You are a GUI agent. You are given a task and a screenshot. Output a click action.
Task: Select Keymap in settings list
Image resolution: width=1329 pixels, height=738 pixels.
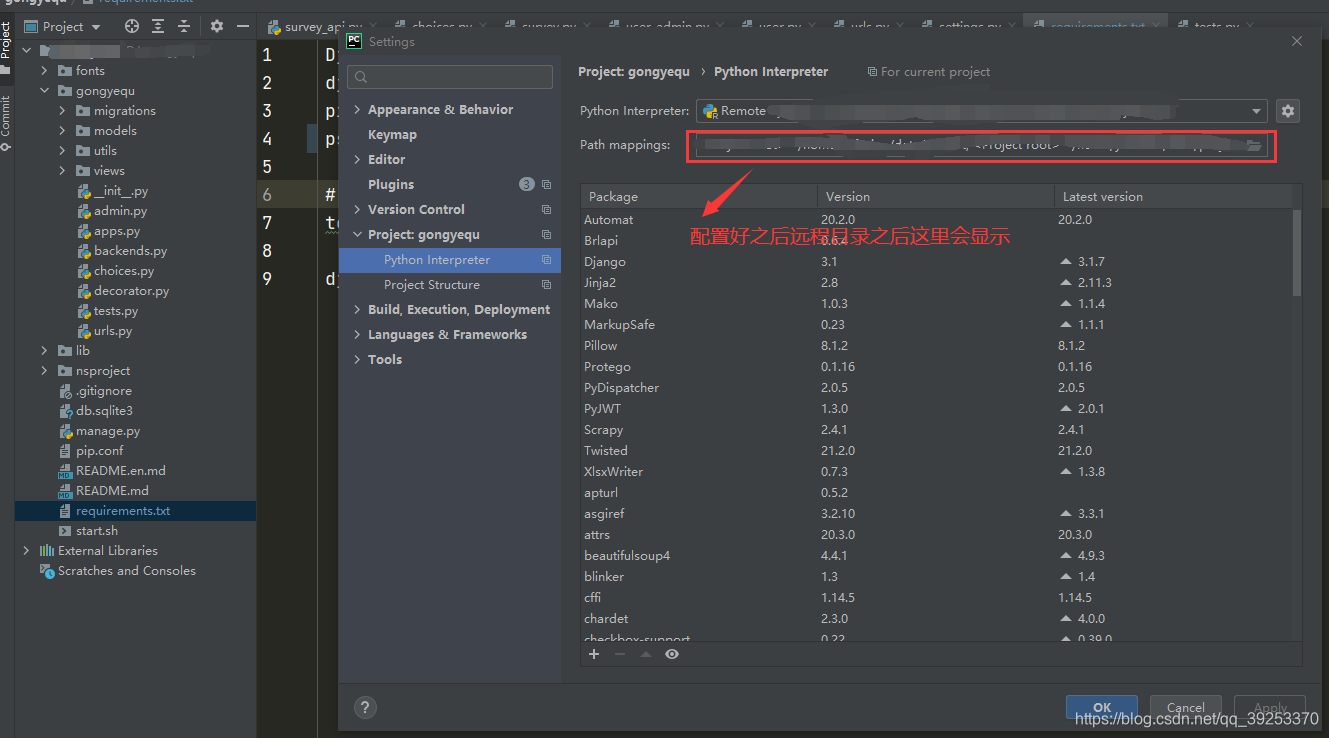point(392,135)
